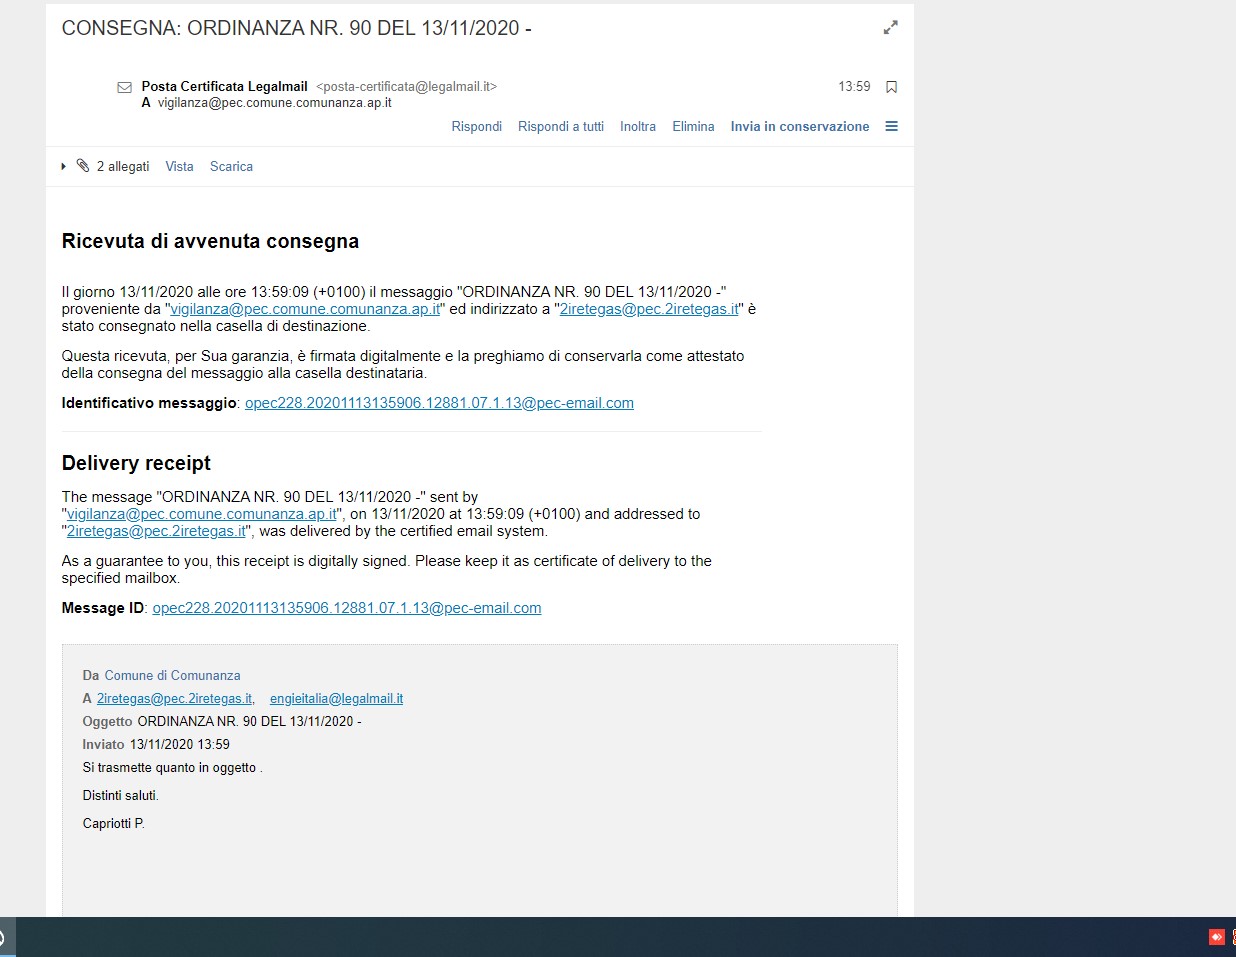Toggle the bookmark flag next to 13:59
The height and width of the screenshot is (957, 1236).
[891, 87]
